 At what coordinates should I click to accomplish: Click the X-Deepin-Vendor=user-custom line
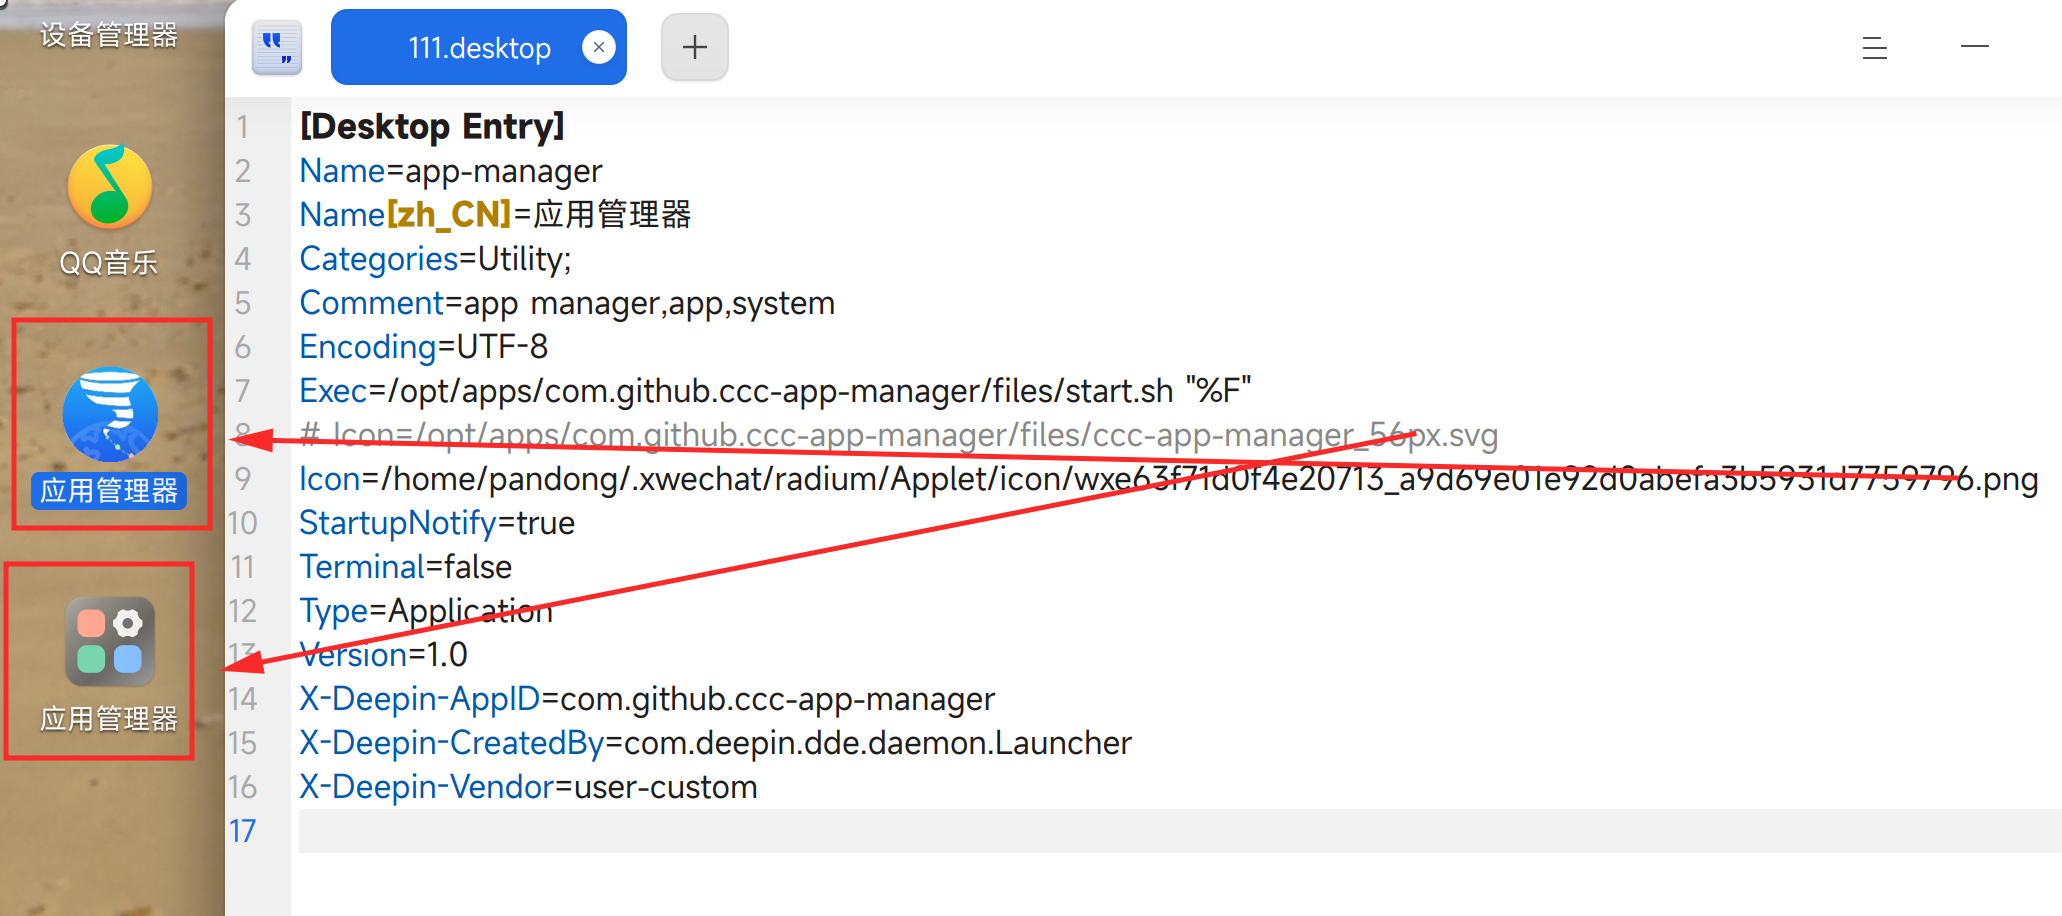528,787
